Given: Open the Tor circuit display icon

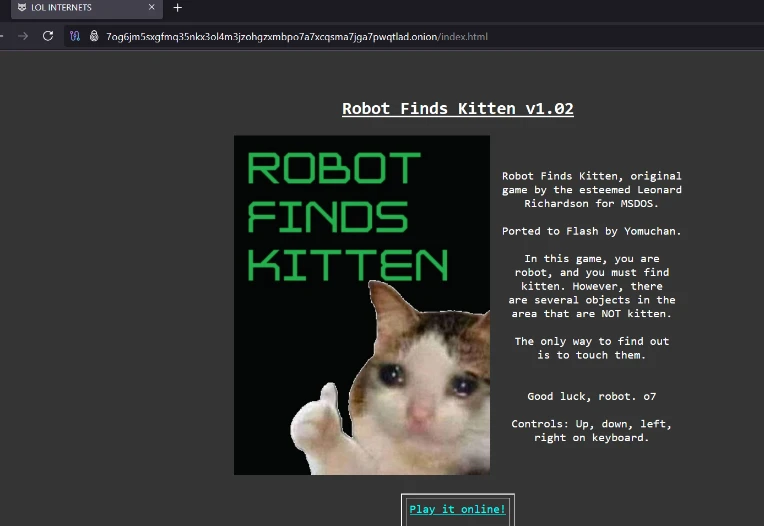Looking at the screenshot, I should [x=75, y=36].
